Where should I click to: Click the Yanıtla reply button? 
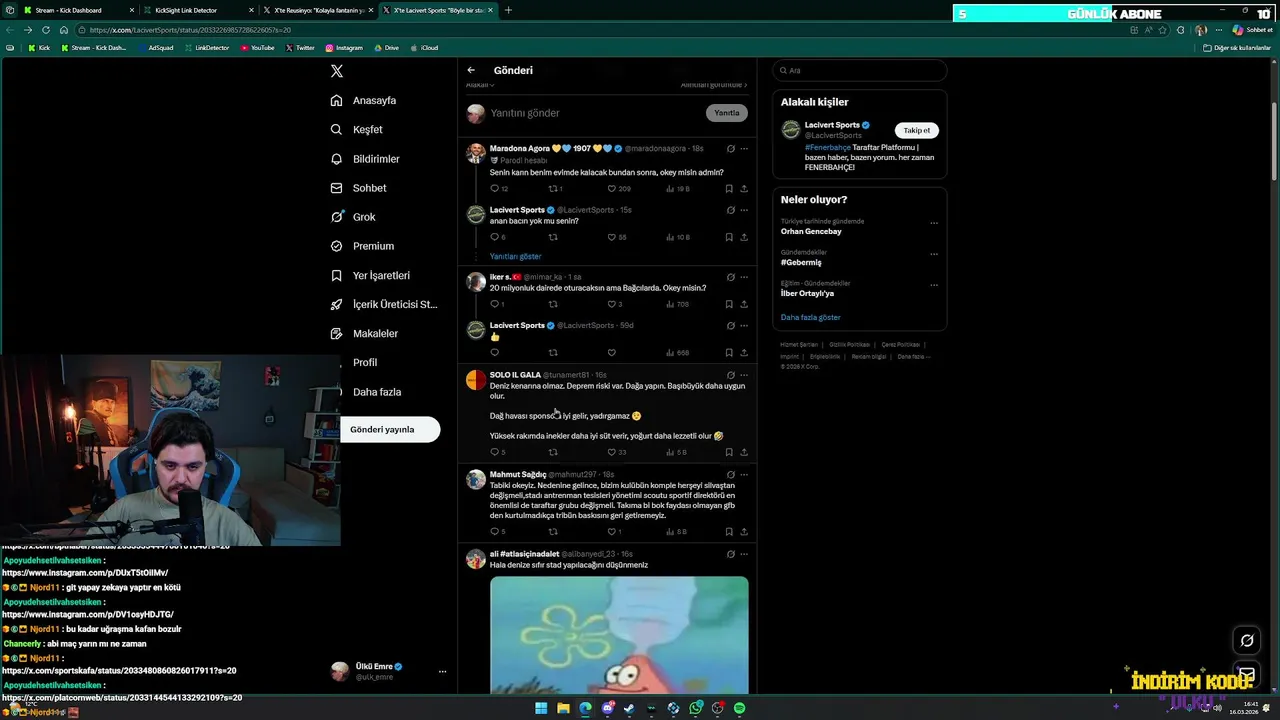(x=727, y=113)
